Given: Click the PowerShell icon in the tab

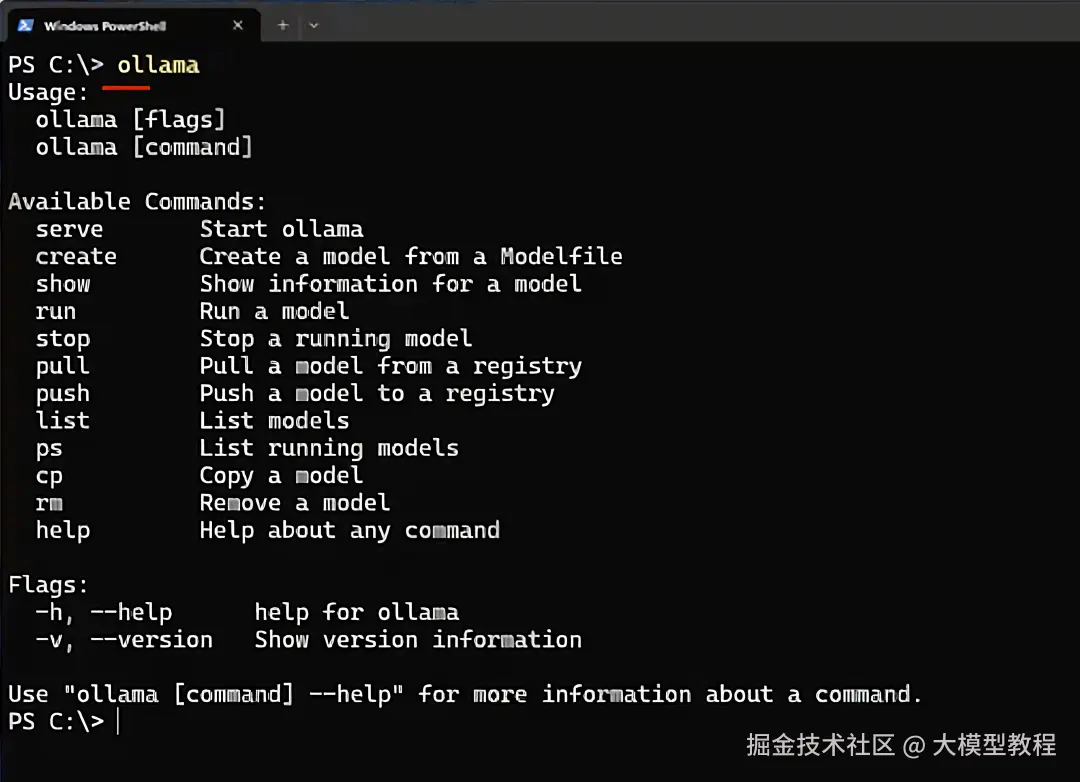Looking at the screenshot, I should point(25,25).
